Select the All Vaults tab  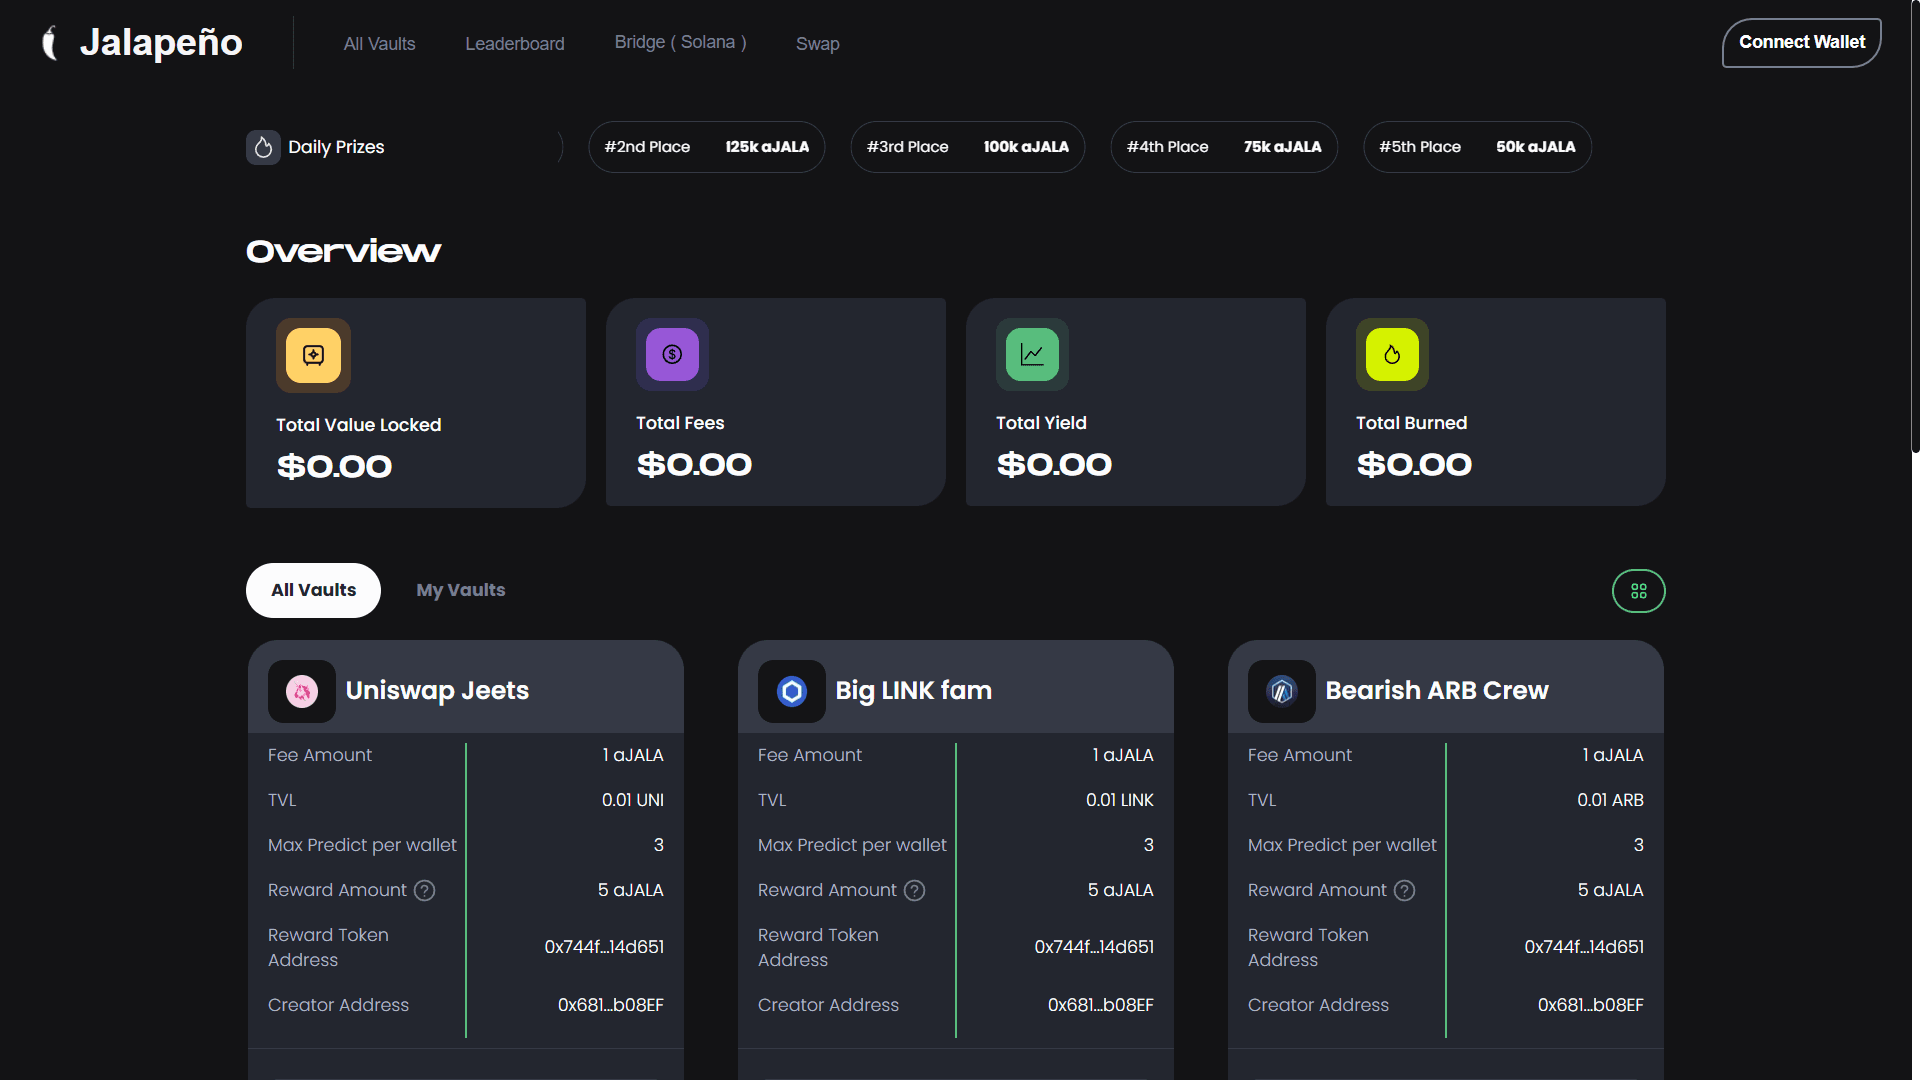pos(313,590)
